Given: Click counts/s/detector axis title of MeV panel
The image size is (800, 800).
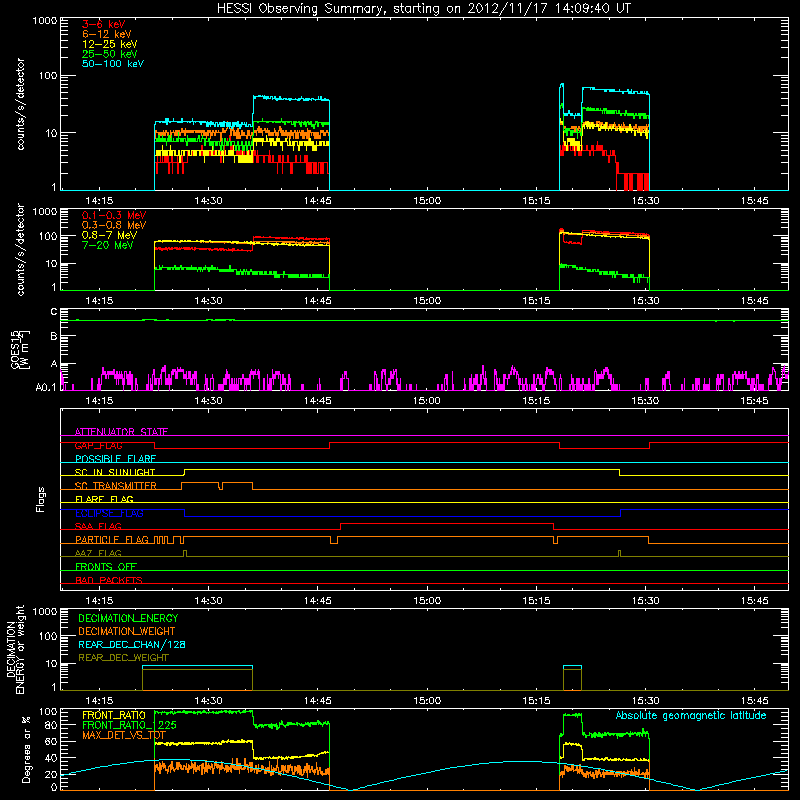Looking at the screenshot, I should 20,249.
